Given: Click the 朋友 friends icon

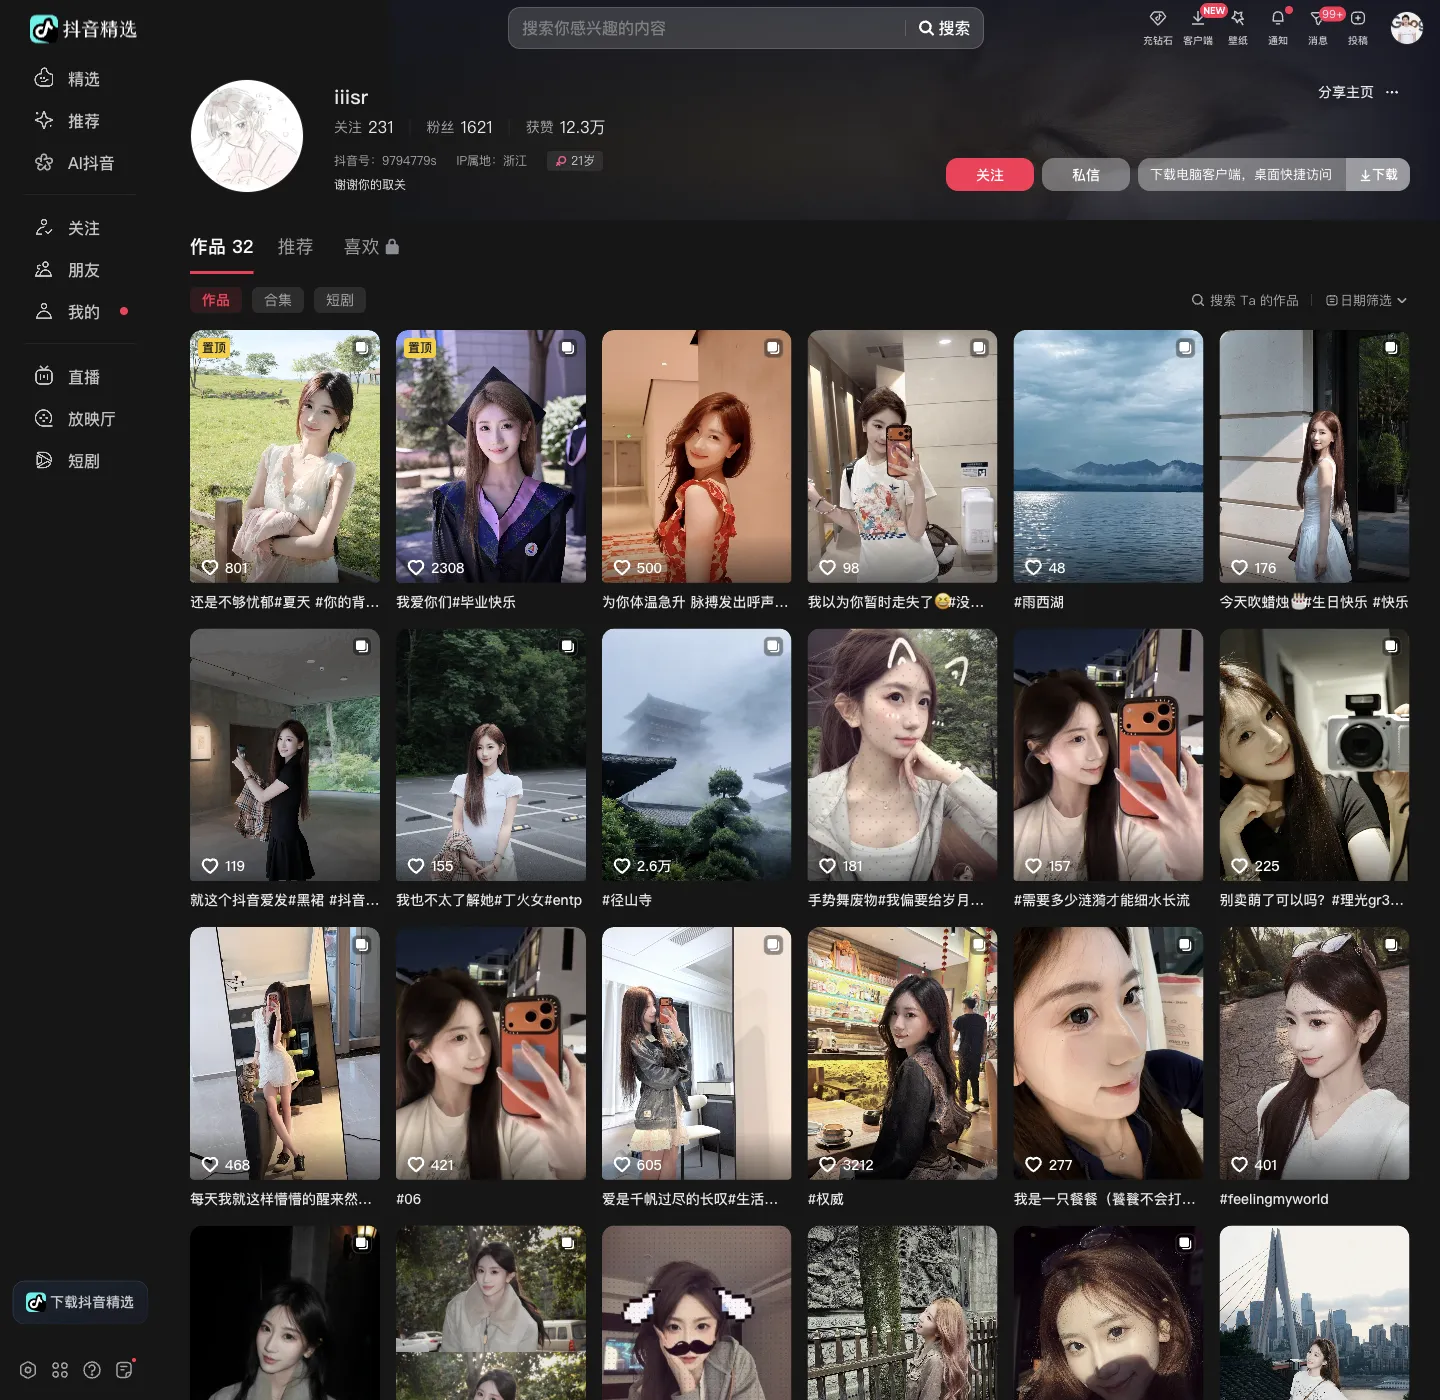Looking at the screenshot, I should coord(44,269).
